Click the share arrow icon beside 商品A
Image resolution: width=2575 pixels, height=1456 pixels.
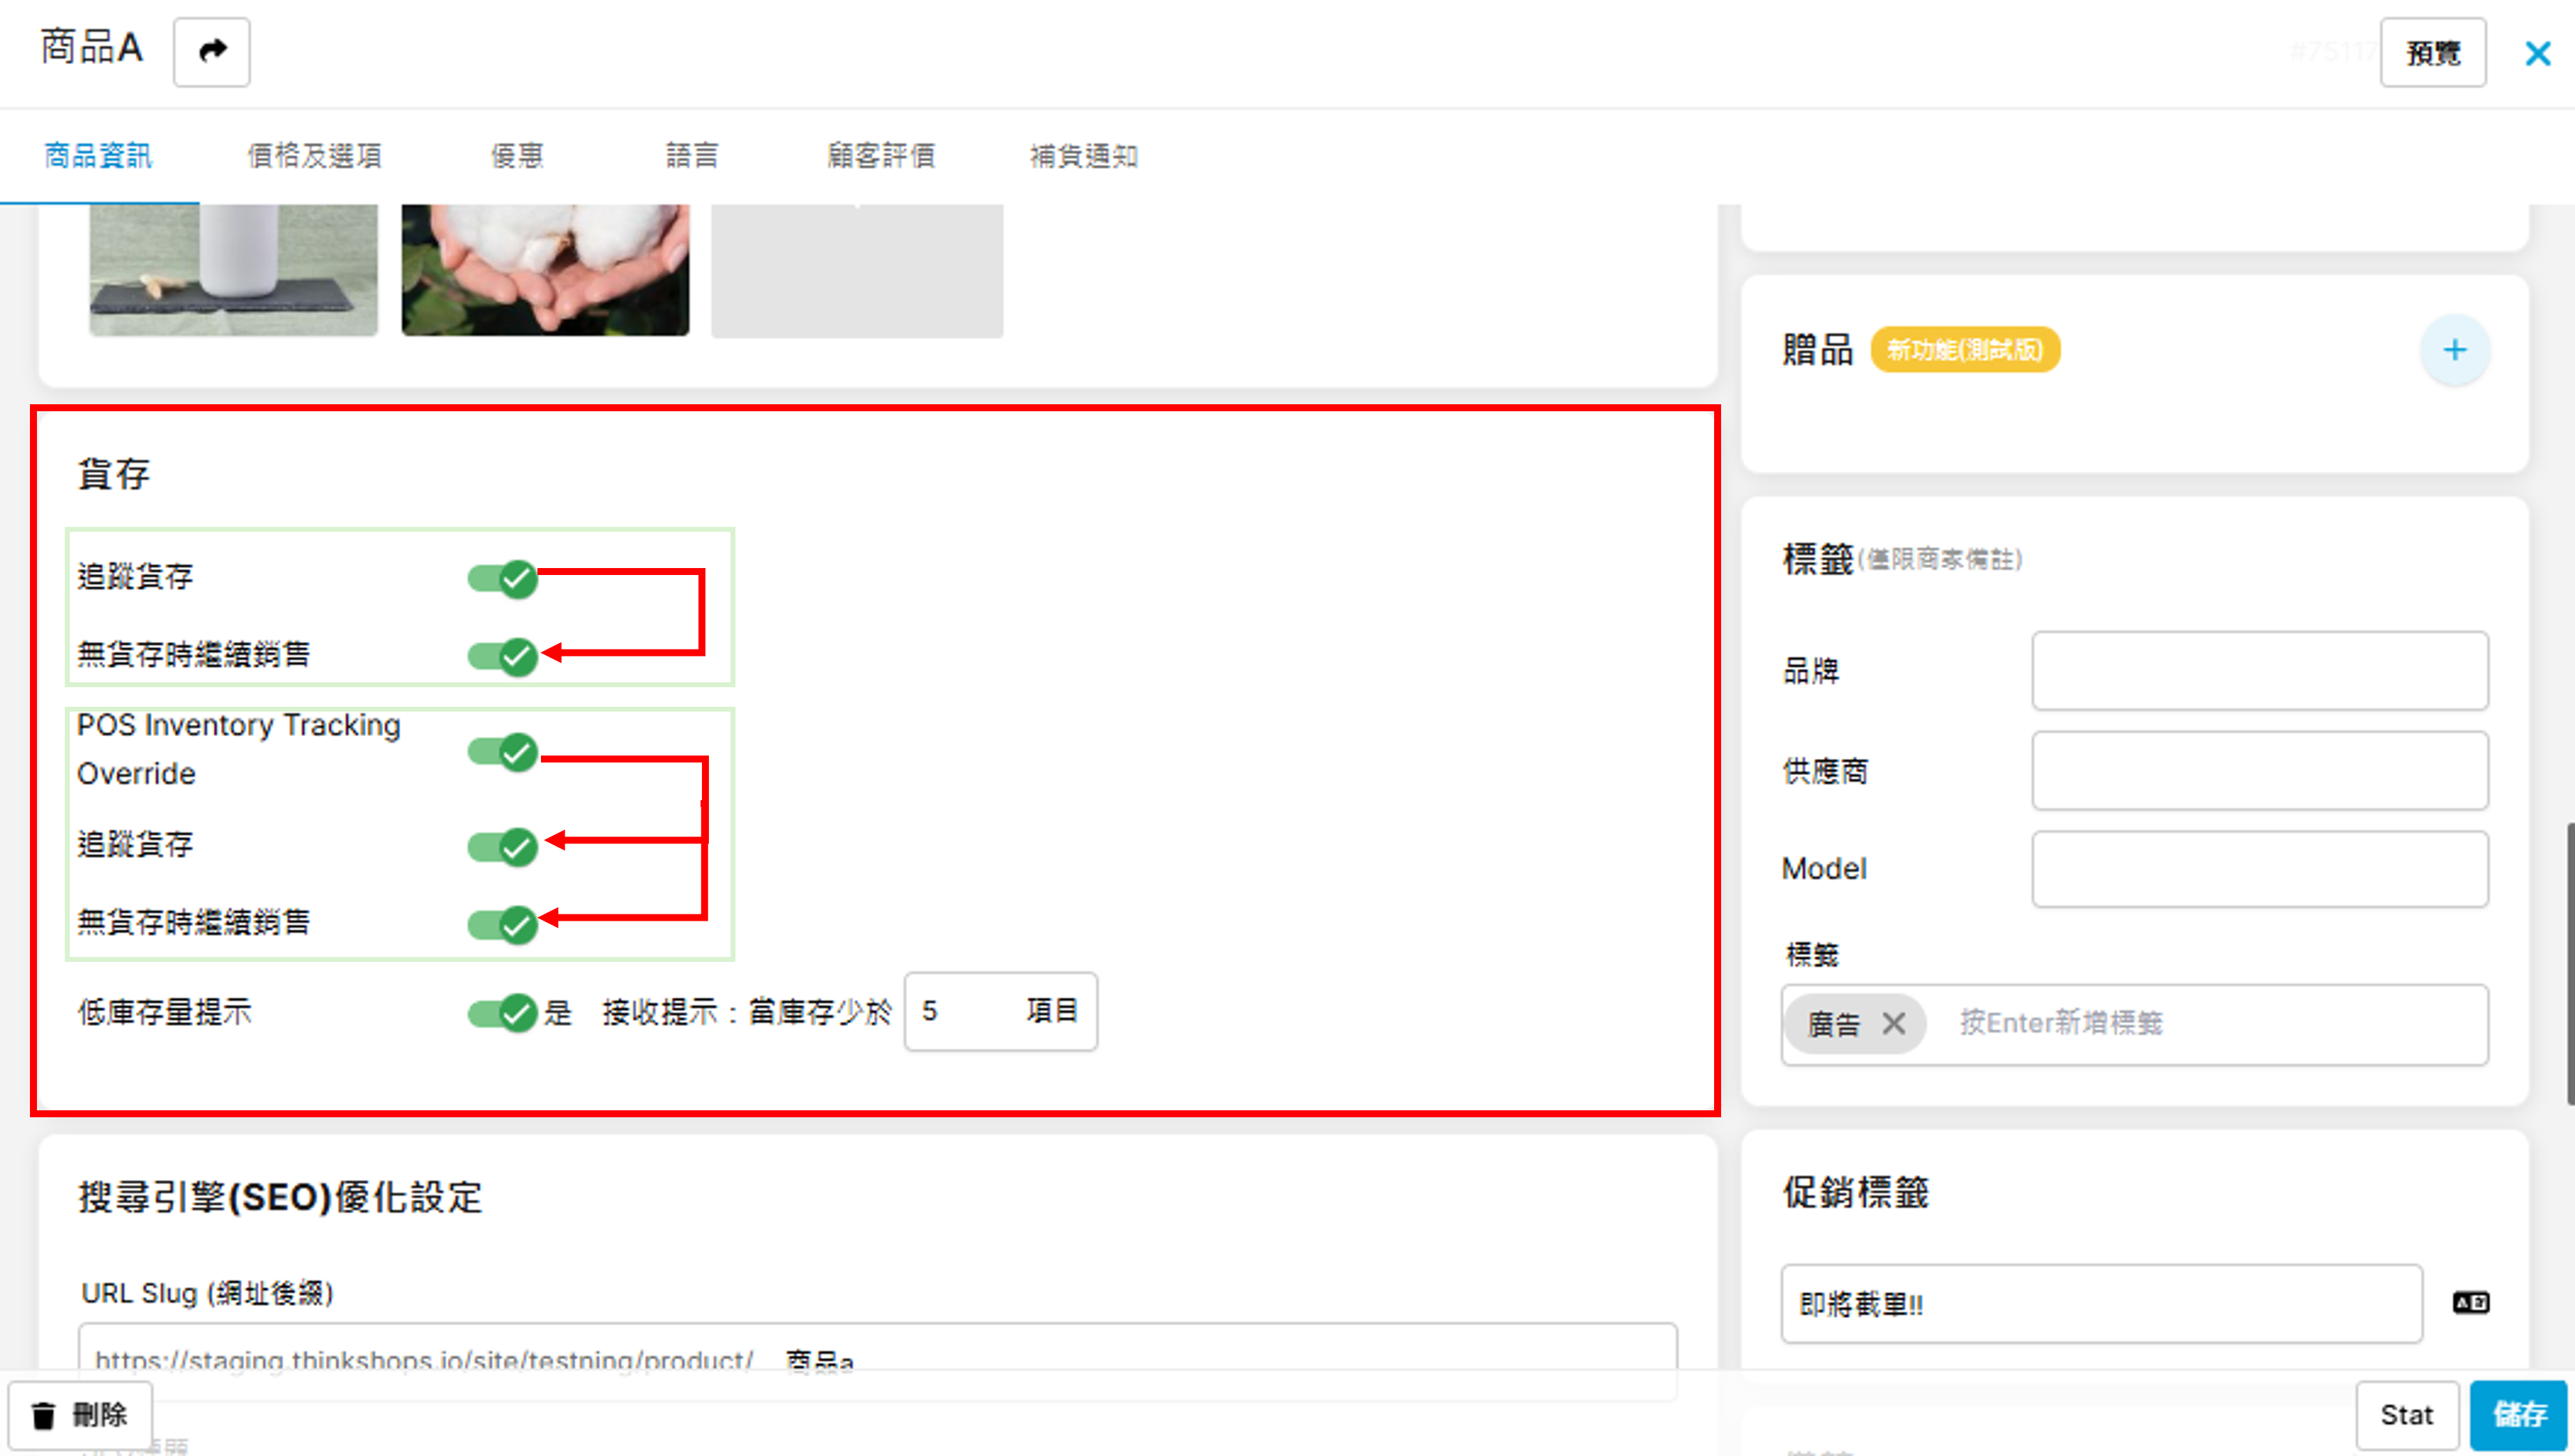tap(211, 51)
